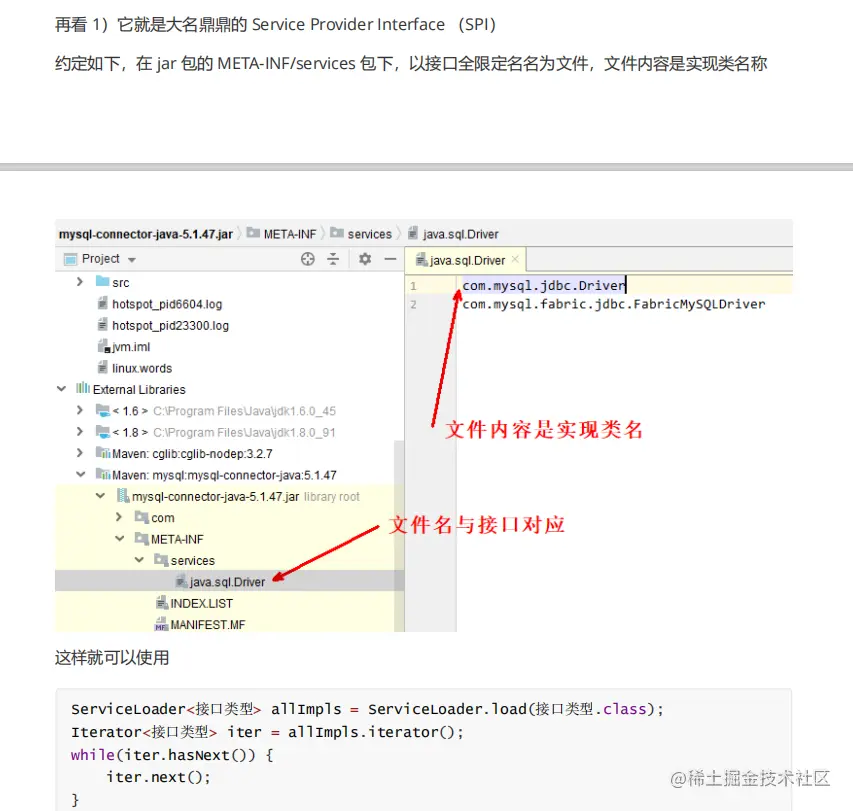
Task: Click the hotspot_pid23300.log file icon
Action: pyautogui.click(x=102, y=325)
